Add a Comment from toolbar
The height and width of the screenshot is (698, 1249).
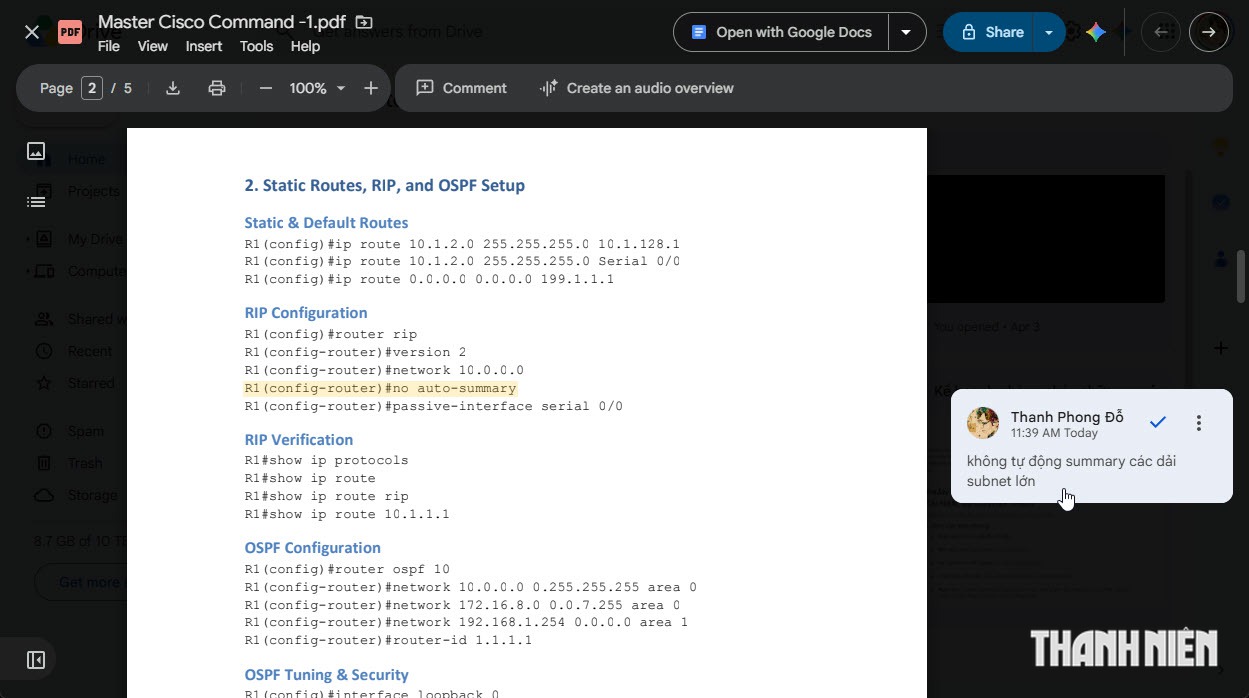click(461, 88)
